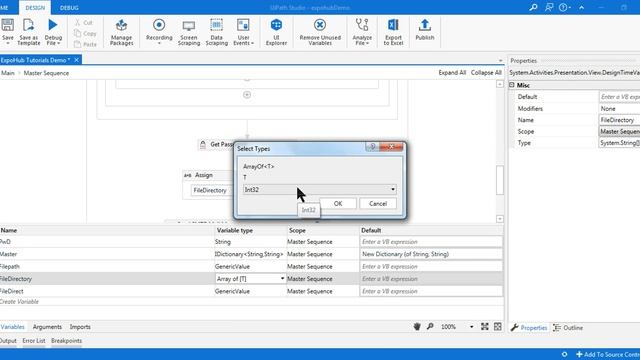Click the plus add-activity icon in workflow
This screenshot has width=640, height=360.
247,95
